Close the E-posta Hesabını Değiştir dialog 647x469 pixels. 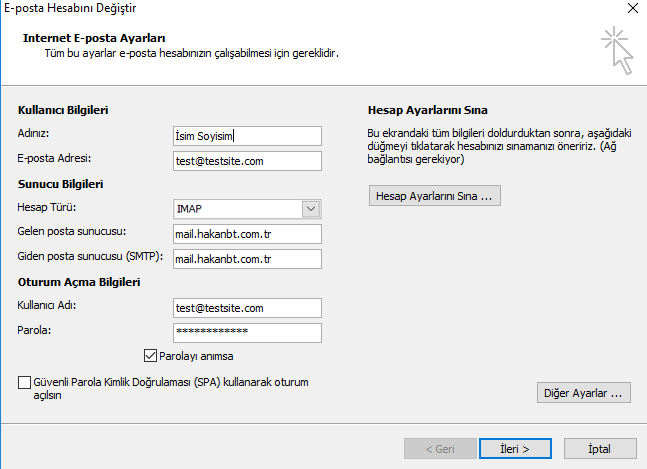pyautogui.click(x=632, y=8)
